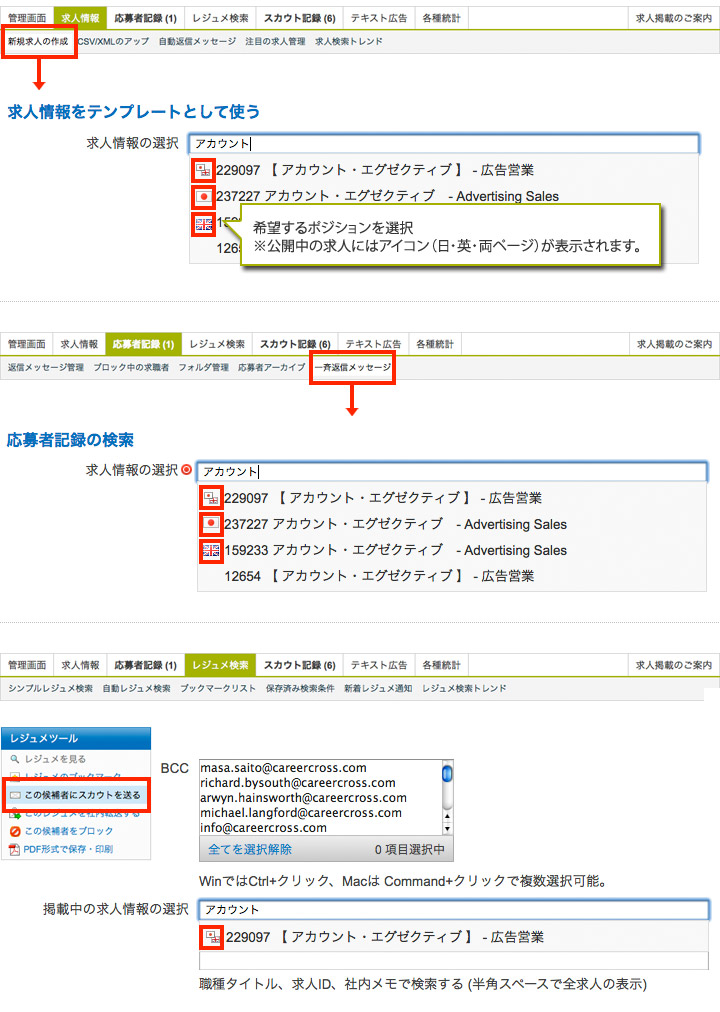Select 新着レジュメ通知
Viewport: 720px width, 1012px height.
tap(378, 689)
